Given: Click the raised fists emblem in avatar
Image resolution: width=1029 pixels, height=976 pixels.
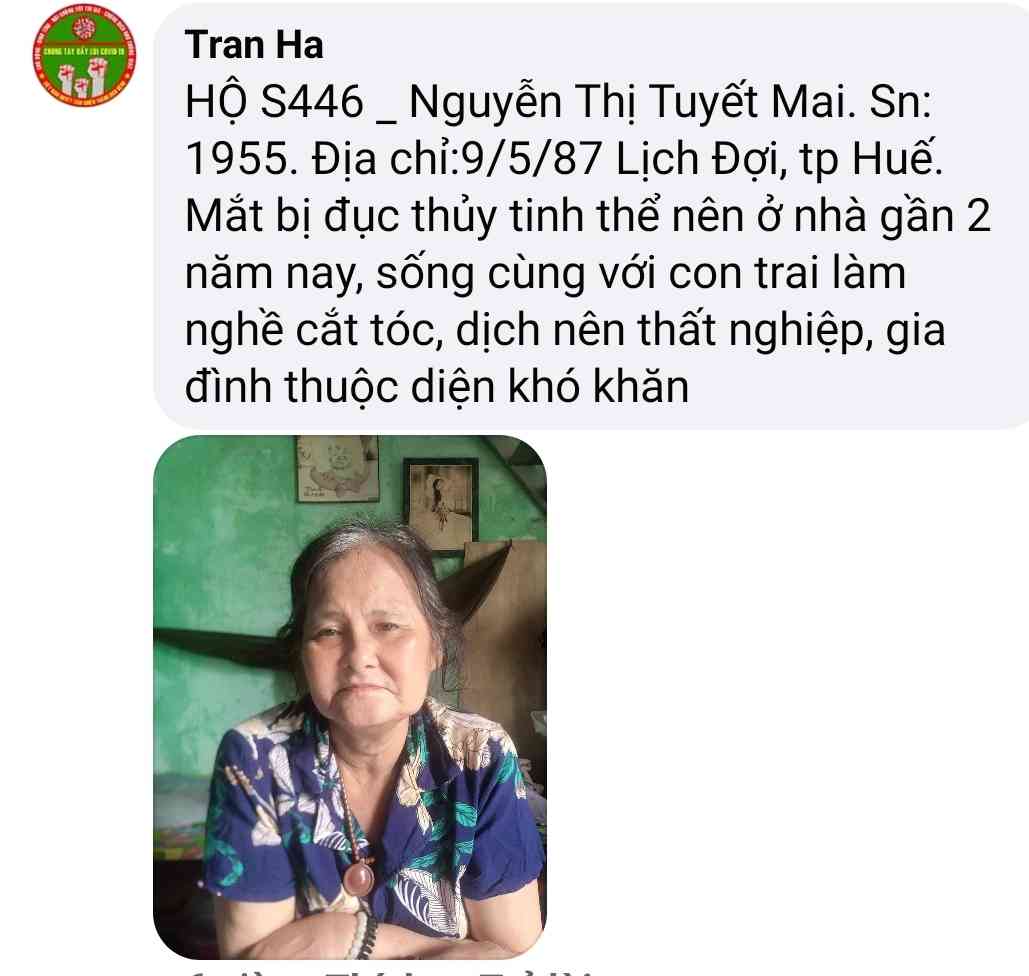Looking at the screenshot, I should click(83, 76).
